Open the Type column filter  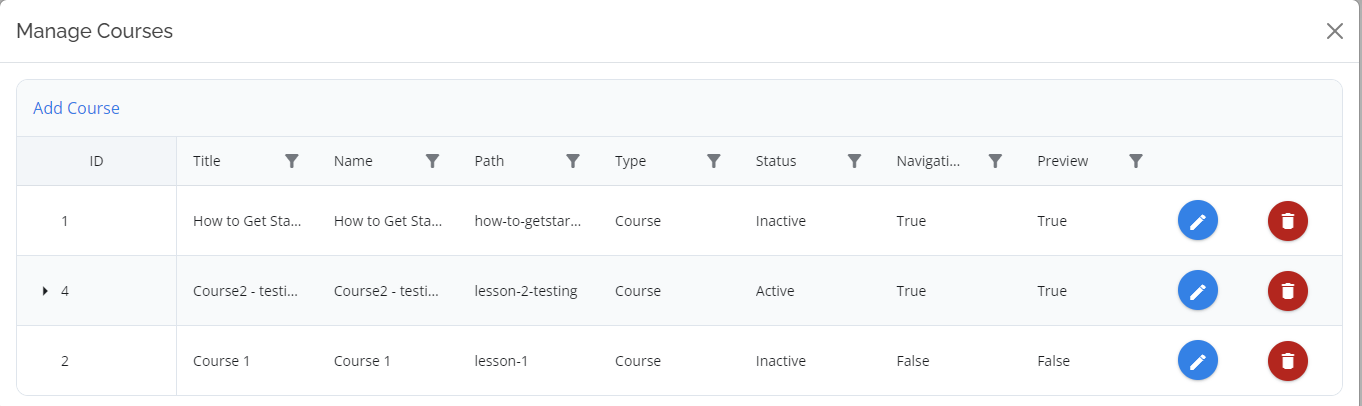click(x=714, y=161)
